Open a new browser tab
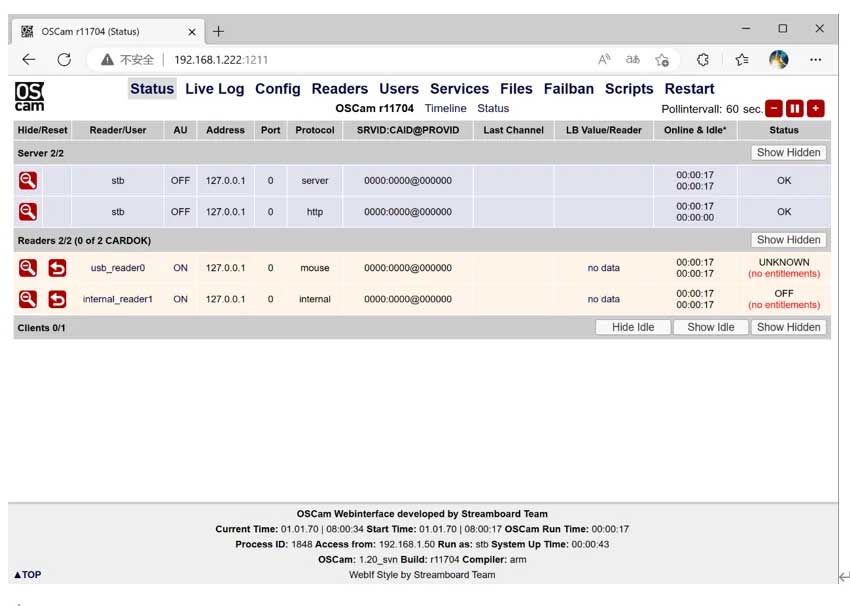The image size is (850, 606). pyautogui.click(x=218, y=31)
